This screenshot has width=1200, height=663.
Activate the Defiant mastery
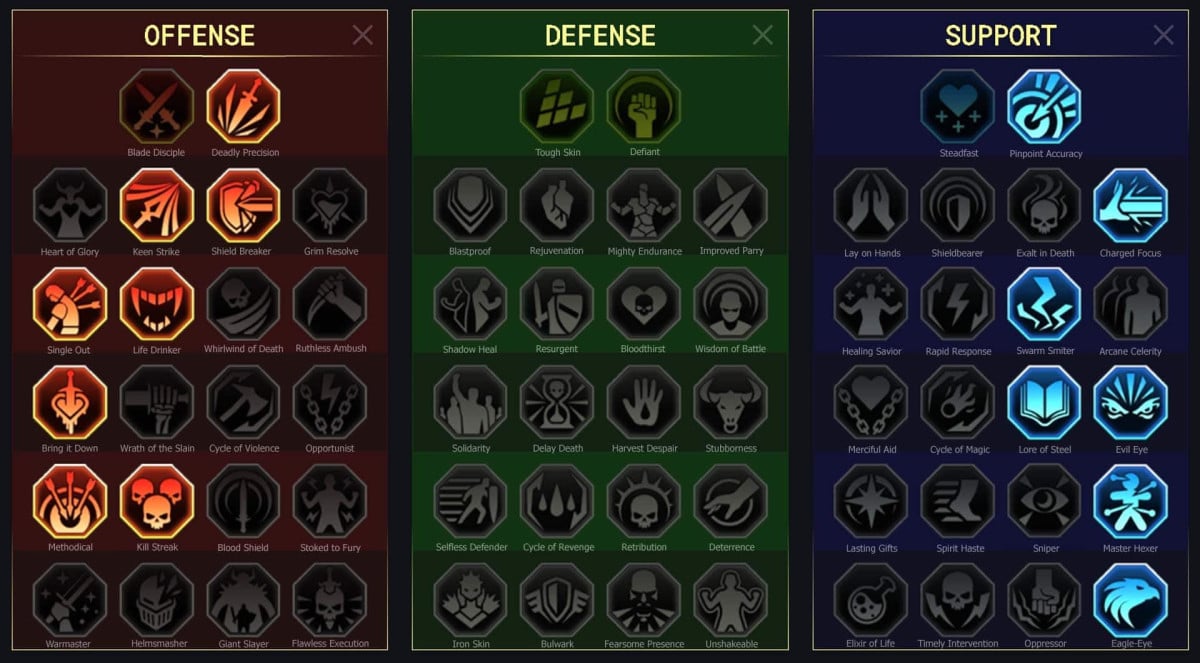[x=644, y=107]
